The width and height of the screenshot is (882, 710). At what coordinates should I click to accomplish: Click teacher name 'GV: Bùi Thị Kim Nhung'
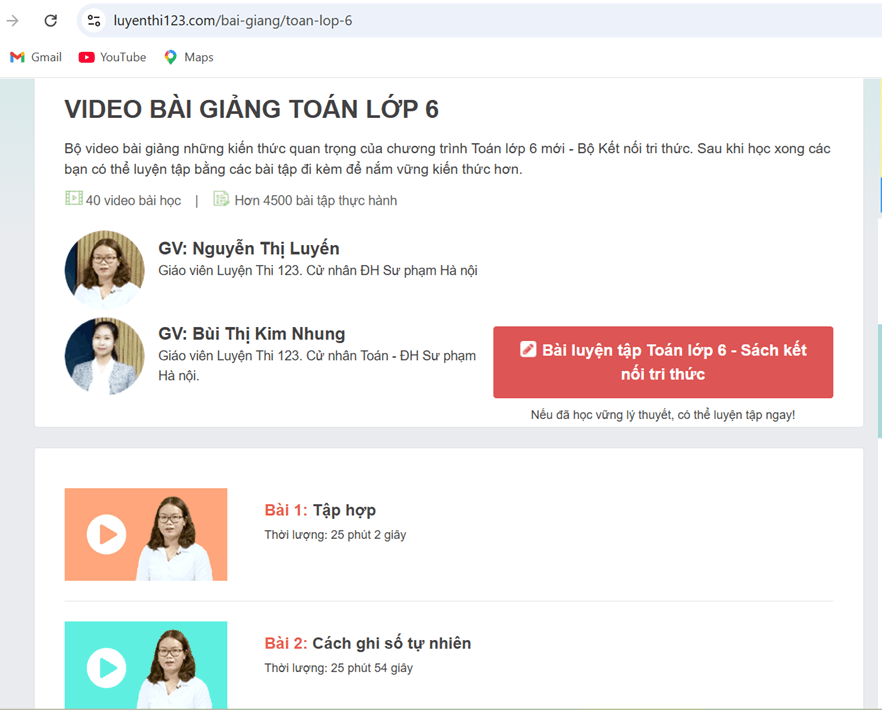point(251,334)
